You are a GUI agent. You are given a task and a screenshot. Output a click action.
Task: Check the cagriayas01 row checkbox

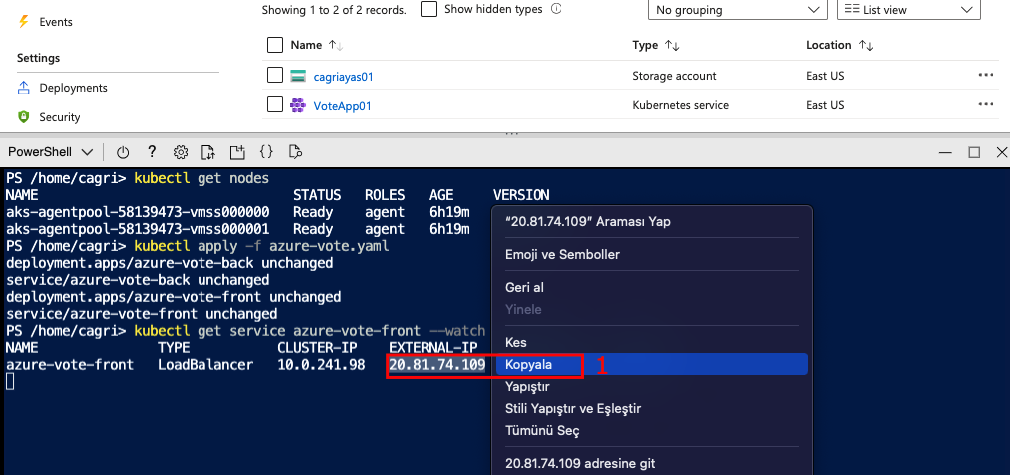pyautogui.click(x=275, y=76)
